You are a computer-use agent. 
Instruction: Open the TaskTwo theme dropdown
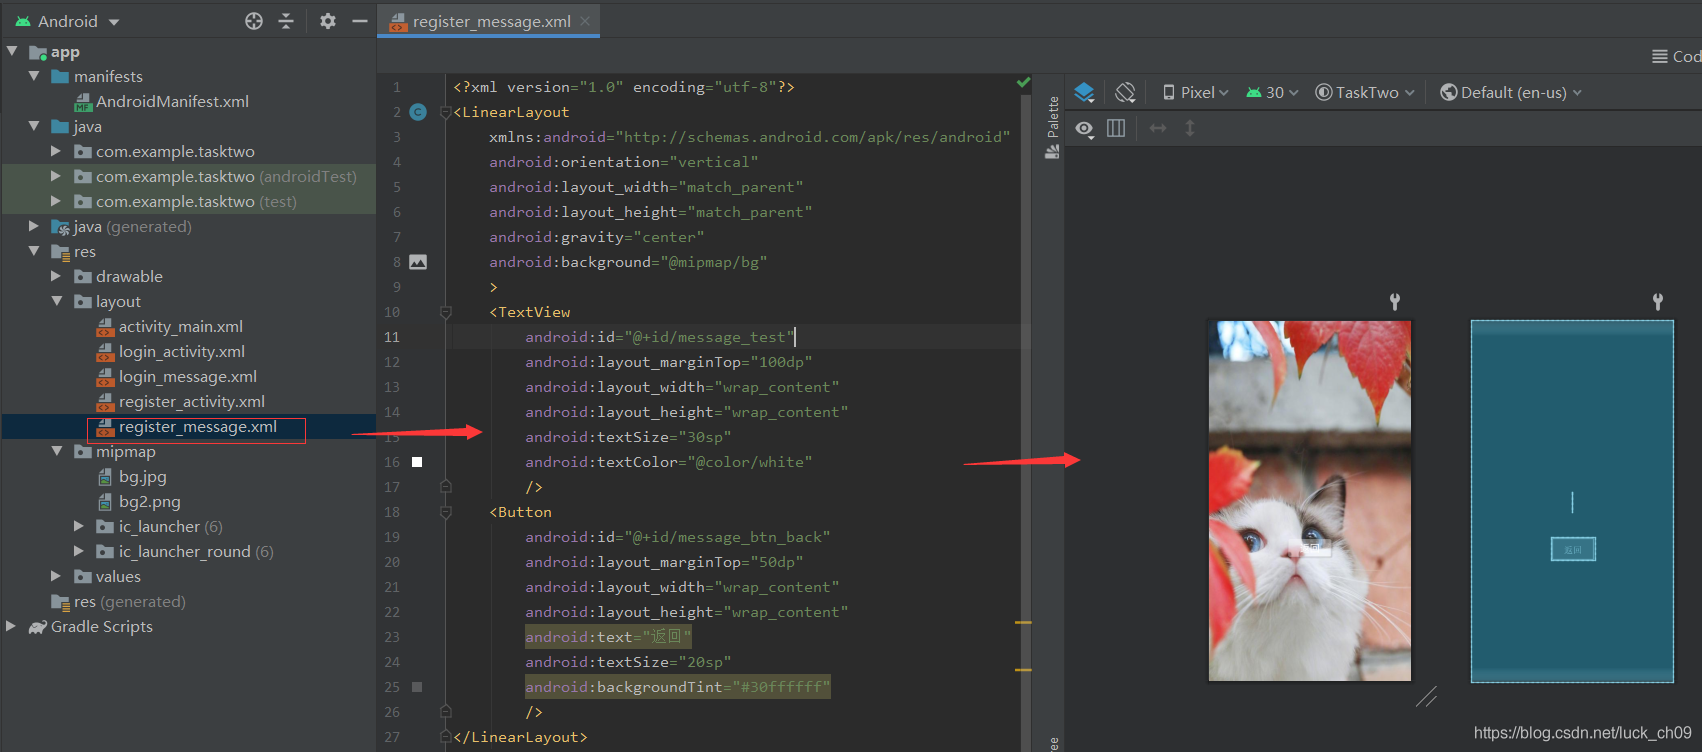pyautogui.click(x=1365, y=92)
